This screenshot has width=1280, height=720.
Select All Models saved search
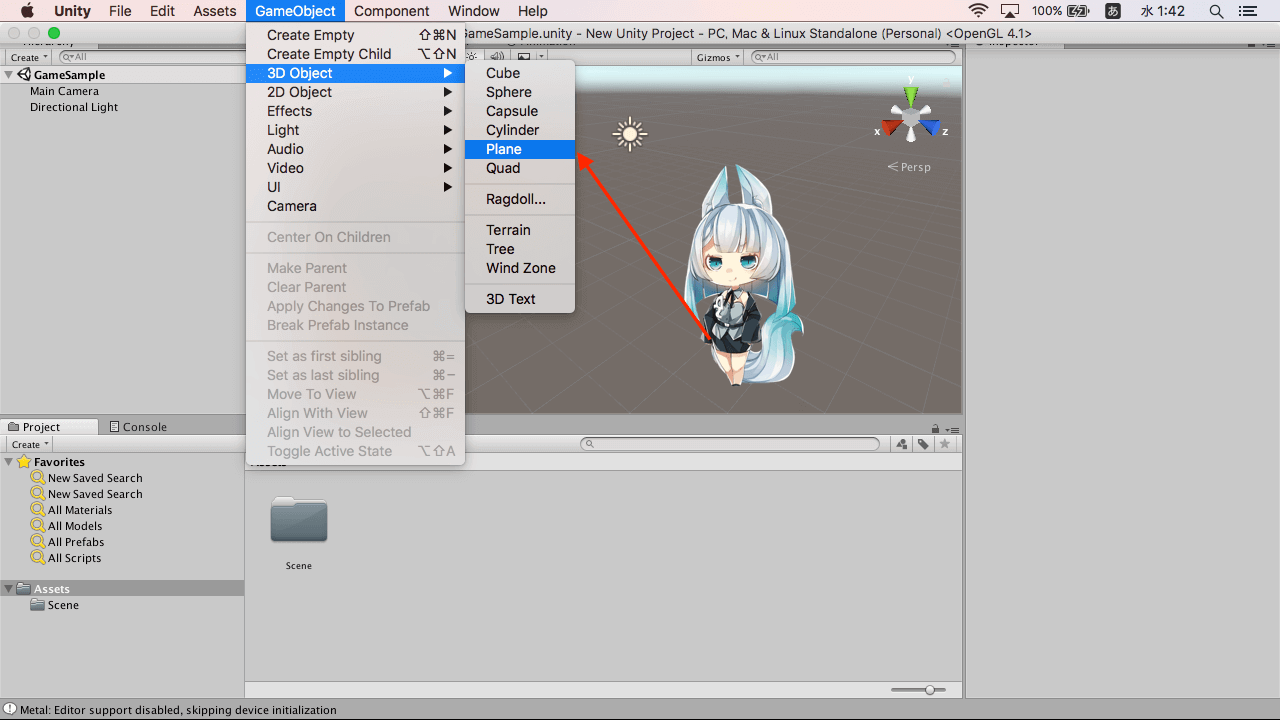(67, 526)
